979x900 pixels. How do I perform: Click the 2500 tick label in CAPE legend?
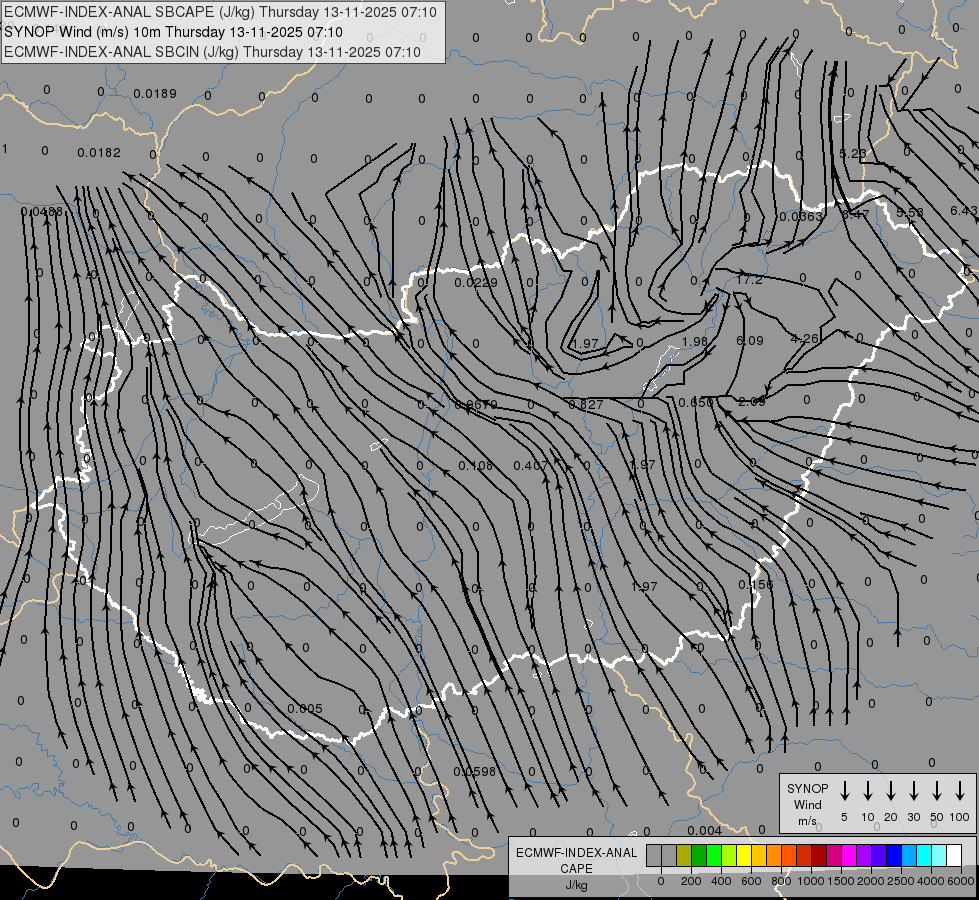click(900, 881)
